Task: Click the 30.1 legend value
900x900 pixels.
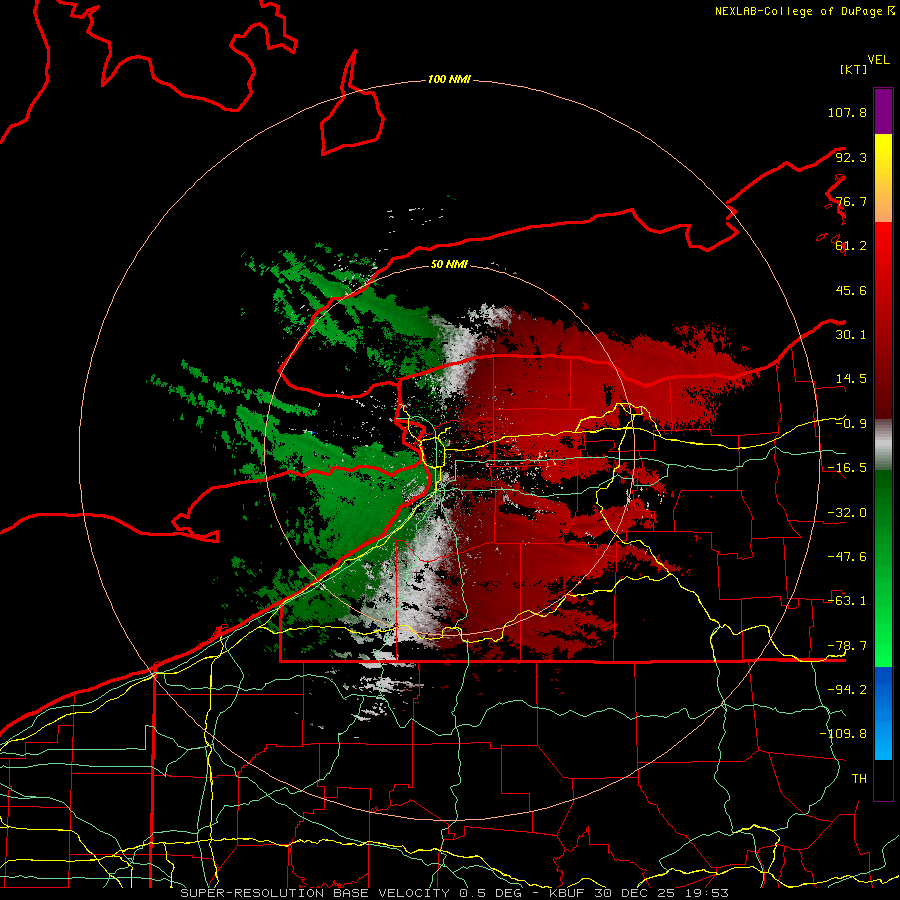Action: 851,335
